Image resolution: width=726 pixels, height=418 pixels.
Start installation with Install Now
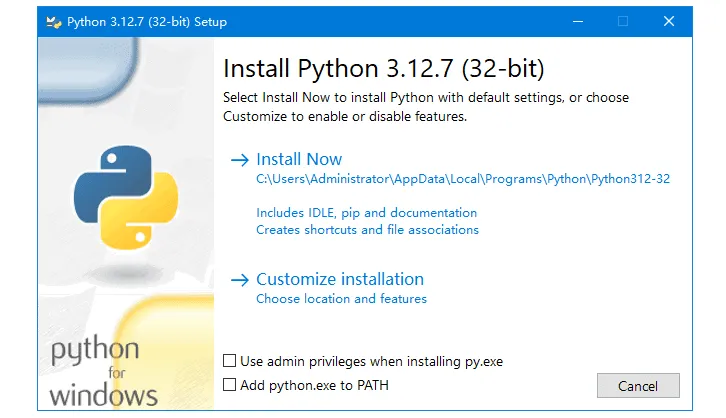tap(299, 159)
